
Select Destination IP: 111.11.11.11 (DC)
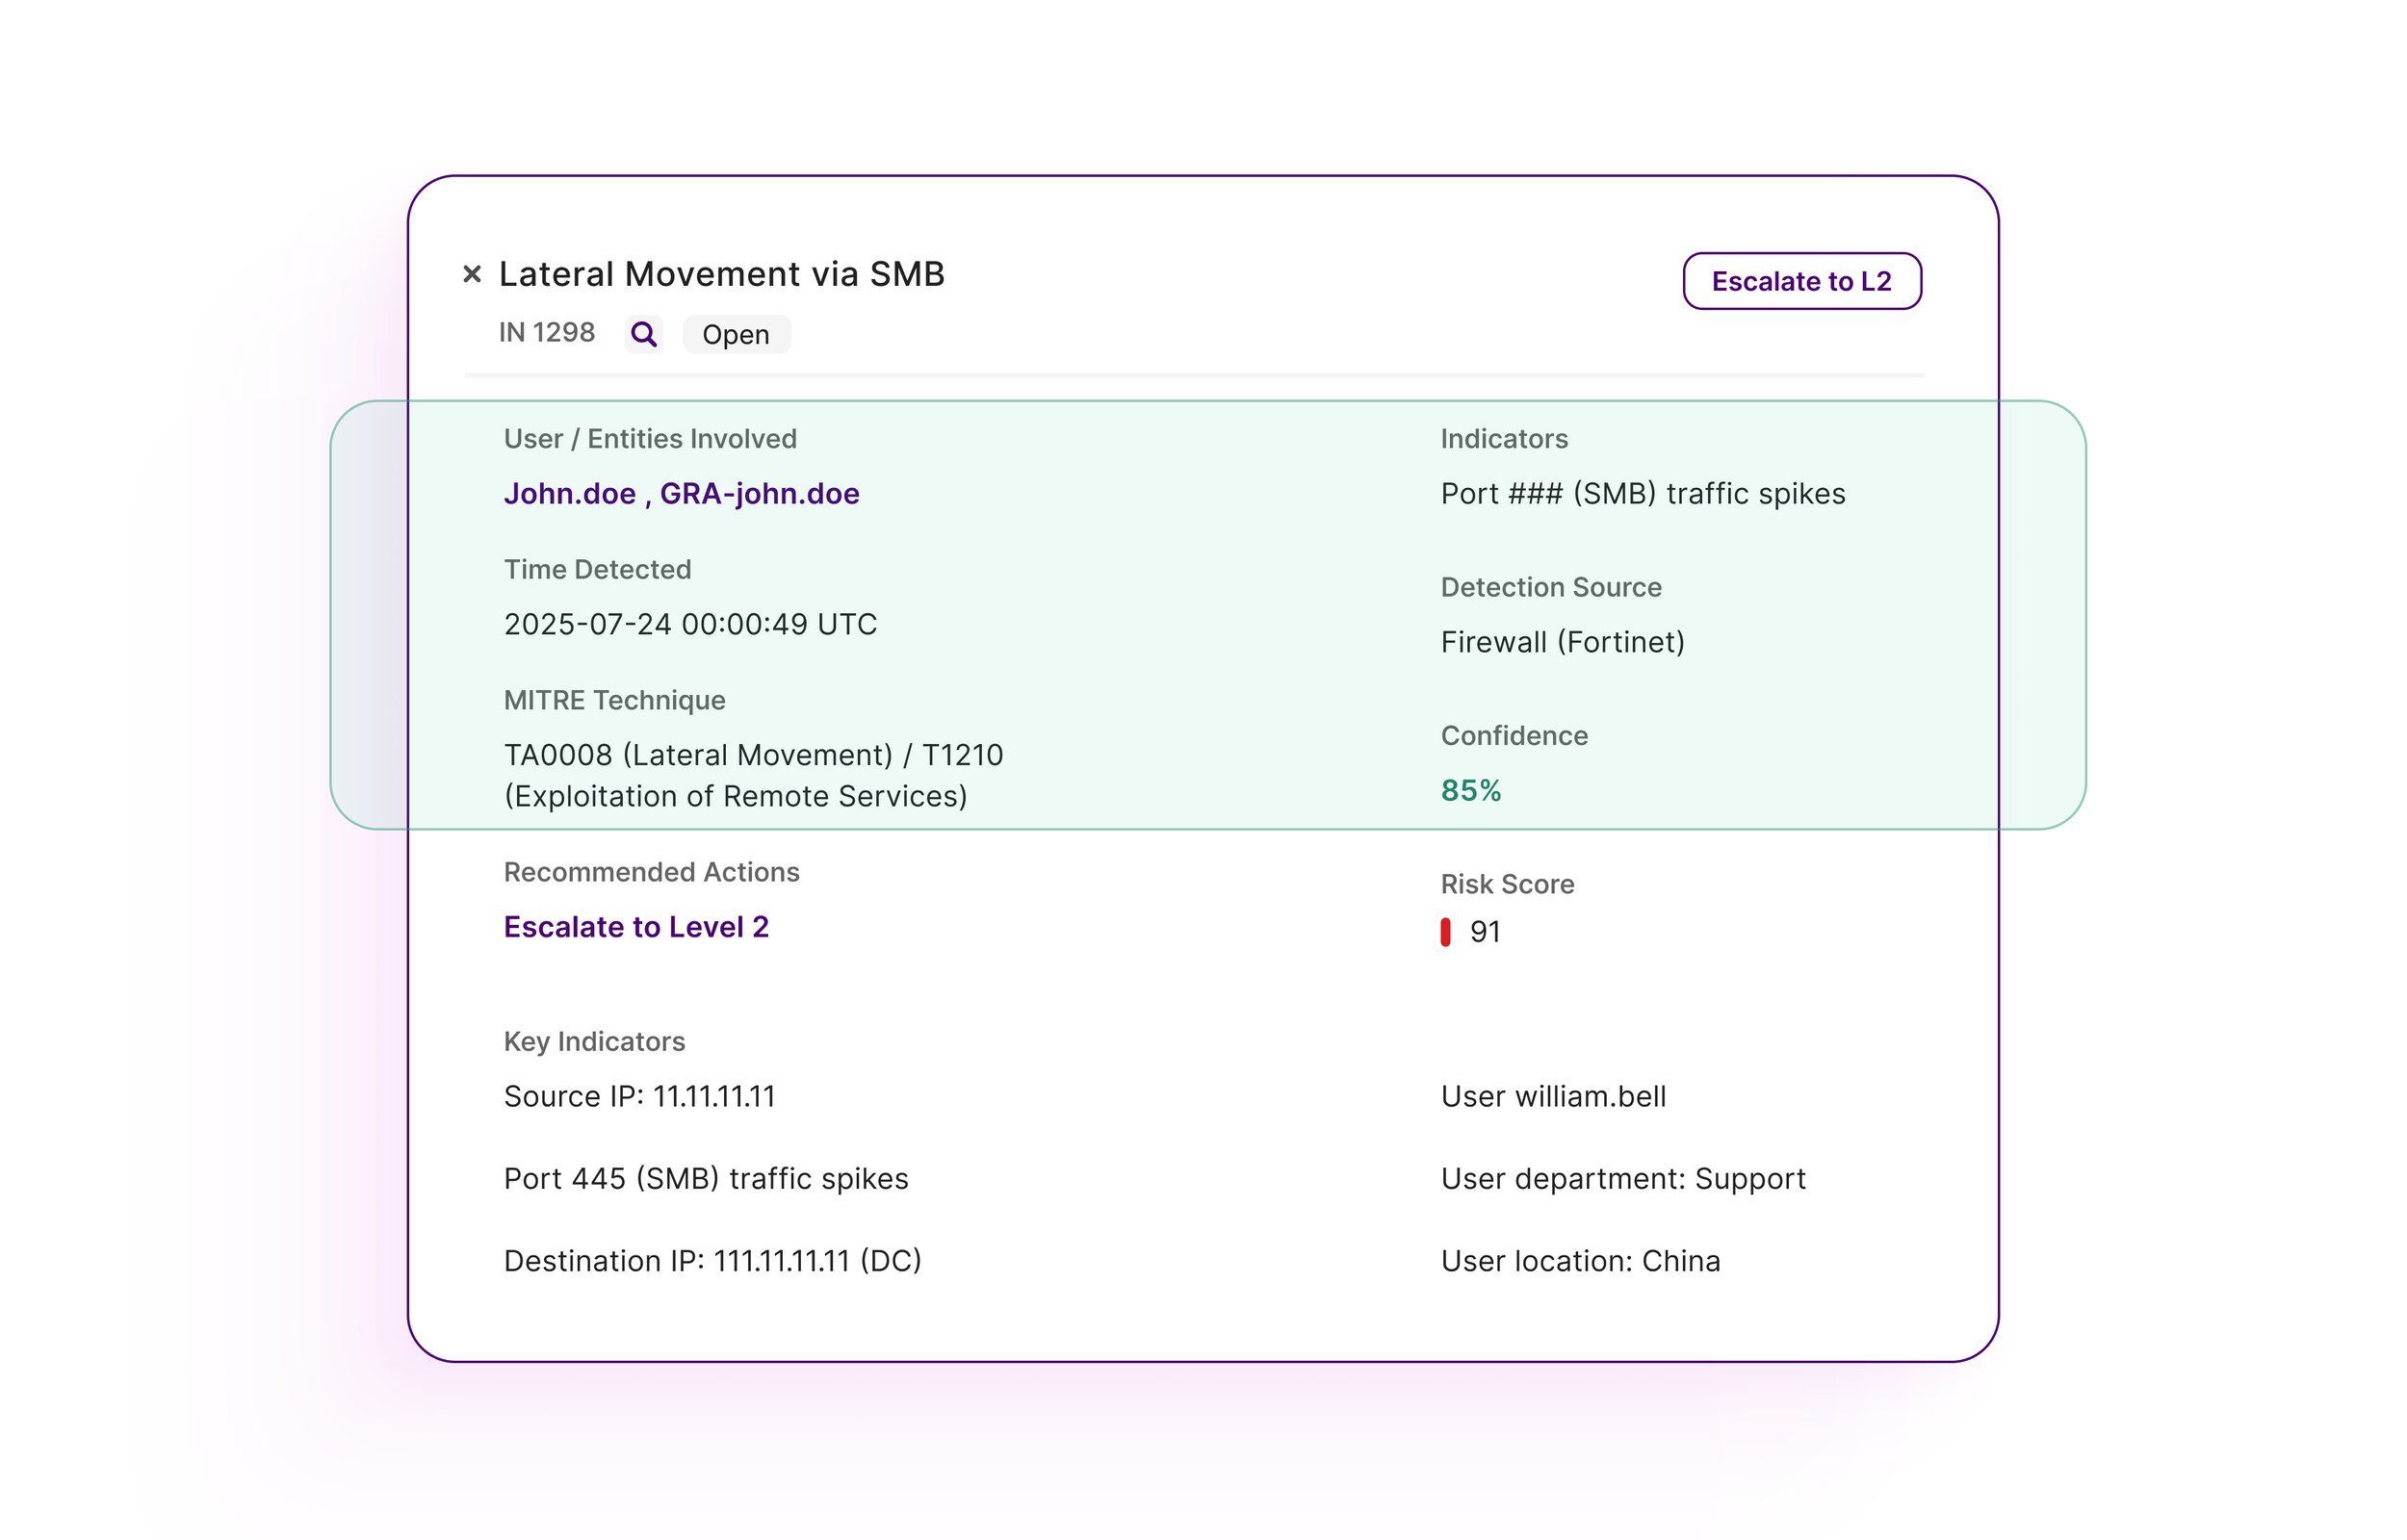point(713,1261)
